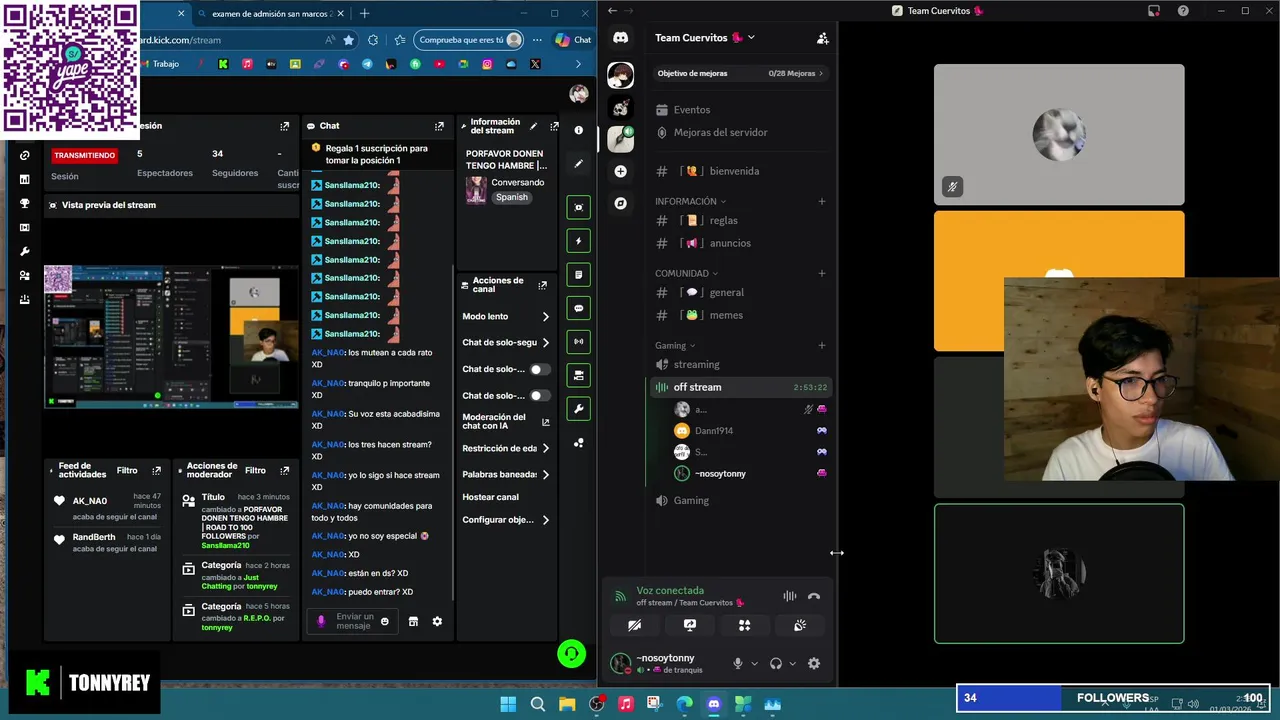
Task: Open Discord help question-mark icon
Action: coord(1183,11)
